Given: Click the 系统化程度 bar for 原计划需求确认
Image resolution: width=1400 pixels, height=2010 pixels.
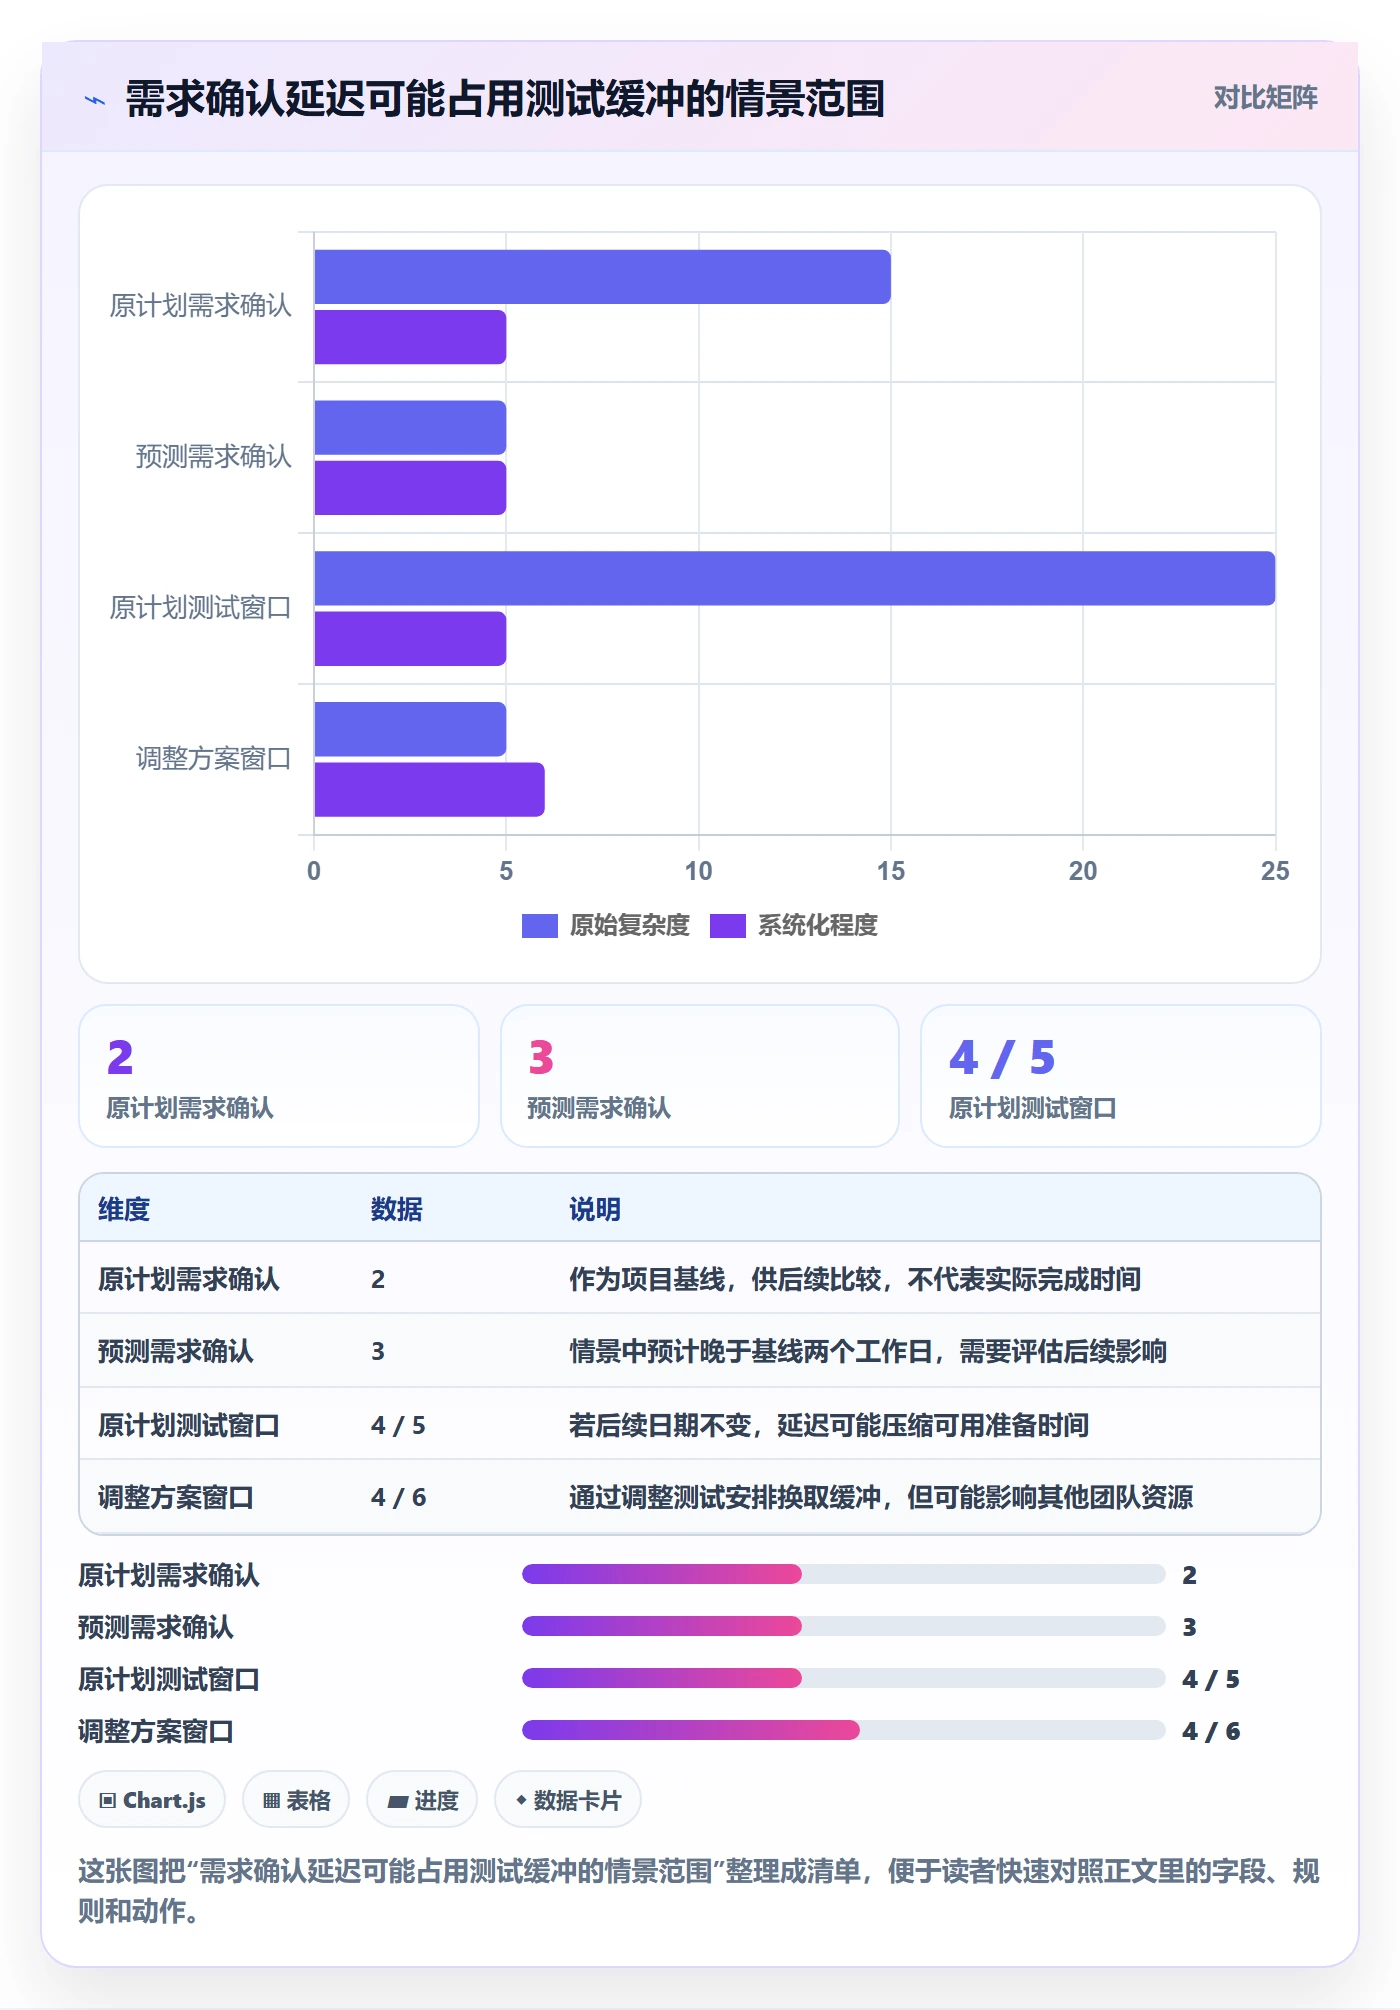Looking at the screenshot, I should (411, 337).
